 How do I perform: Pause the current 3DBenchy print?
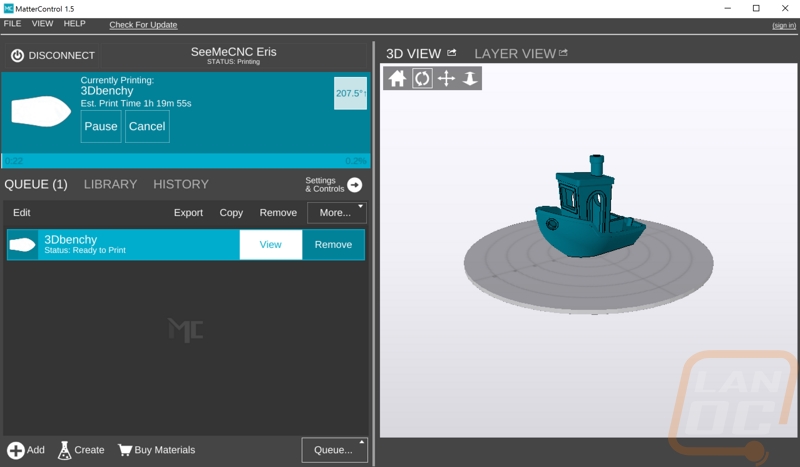point(101,127)
